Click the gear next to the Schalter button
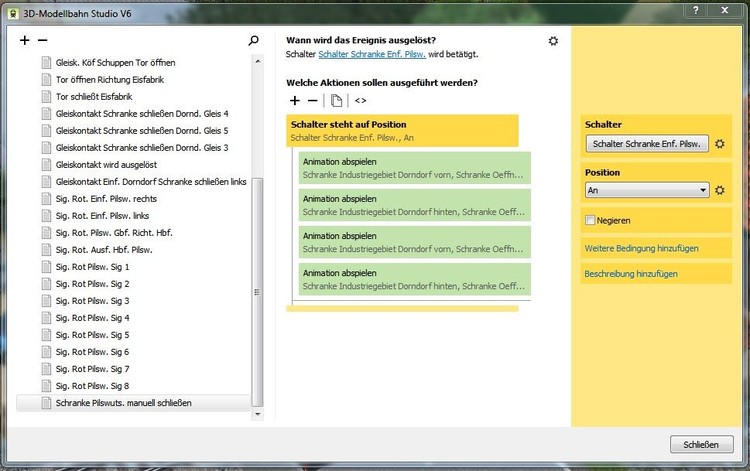750x471 pixels. click(x=719, y=144)
